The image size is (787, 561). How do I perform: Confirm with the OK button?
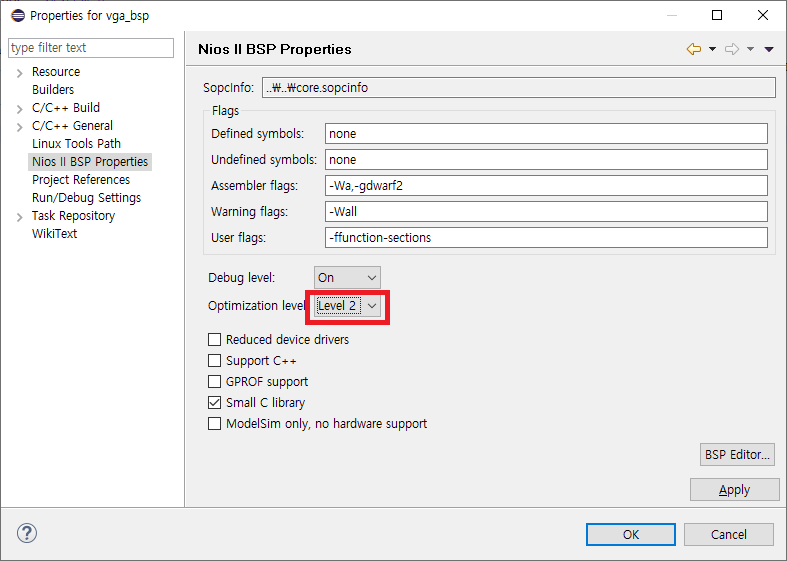631,534
